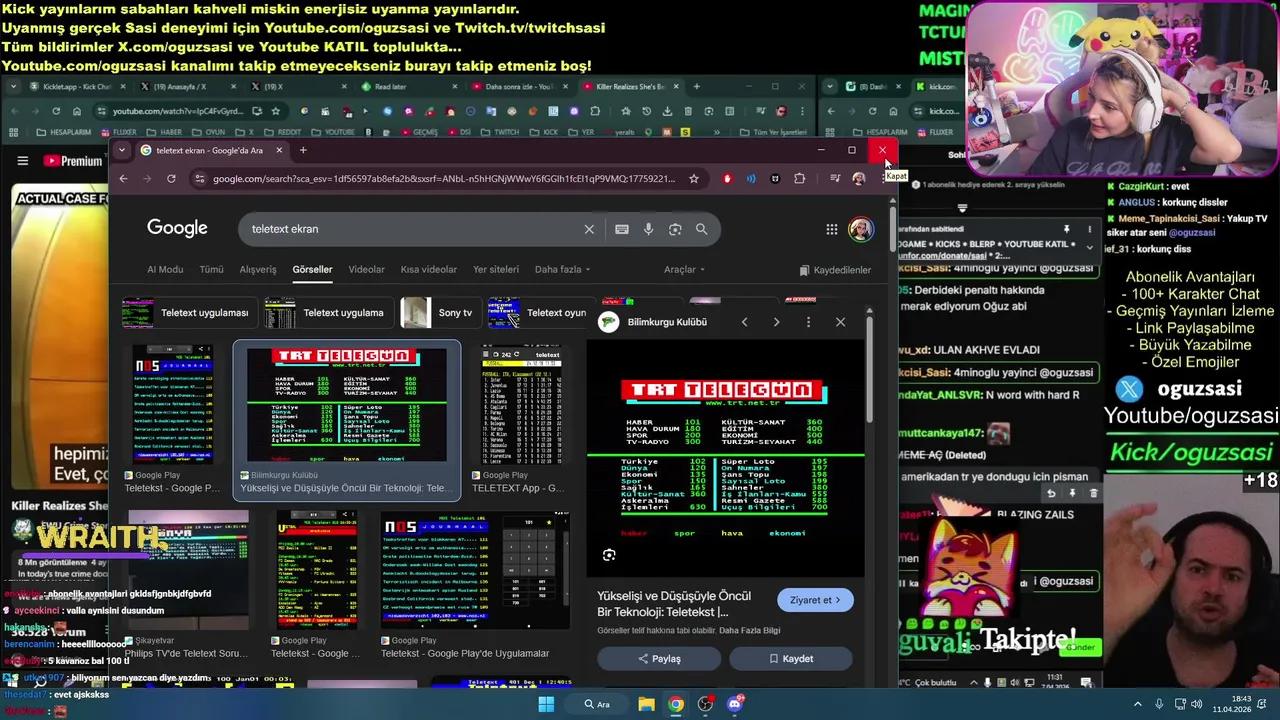Click the large TRT Telegün preview image

click(x=726, y=458)
